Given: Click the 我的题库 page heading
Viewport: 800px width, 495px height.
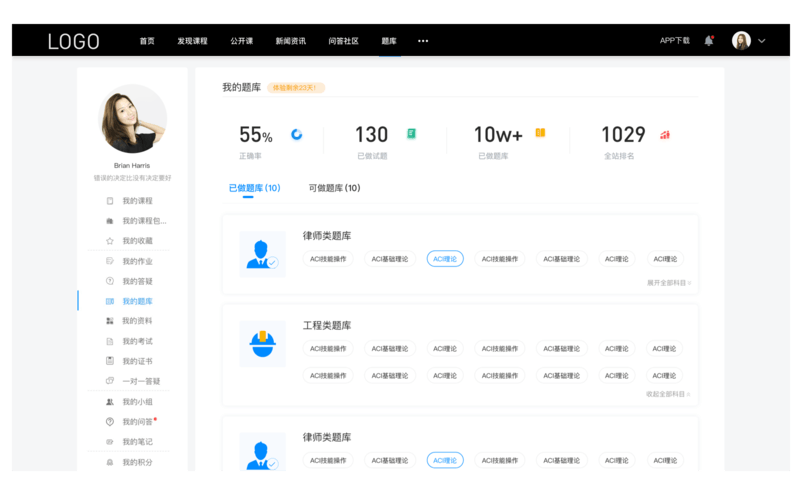Looking at the screenshot, I should pos(241,87).
